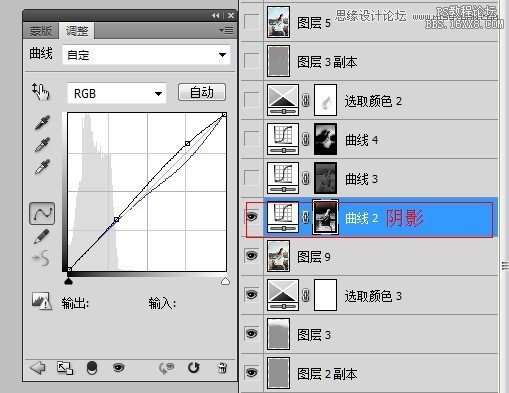Click the 曲线 3 layer name
The width and height of the screenshot is (509, 393).
click(x=362, y=179)
